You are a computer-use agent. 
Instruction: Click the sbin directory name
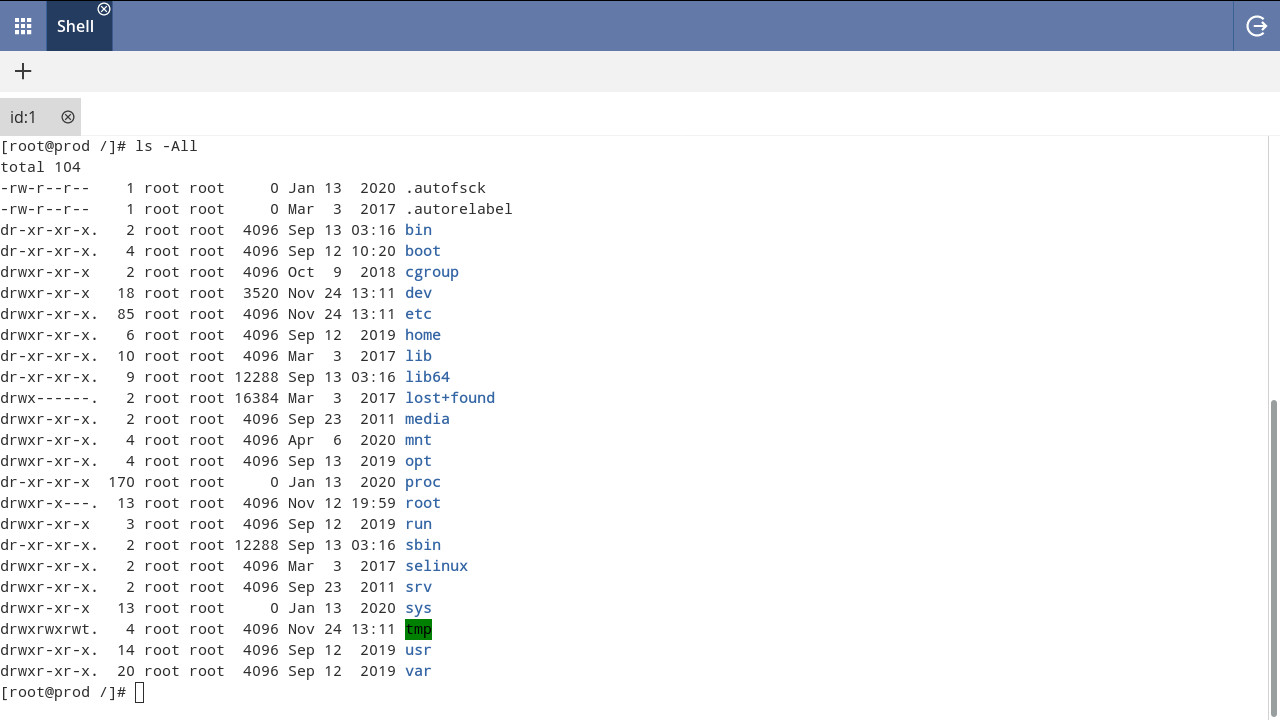(x=422, y=545)
